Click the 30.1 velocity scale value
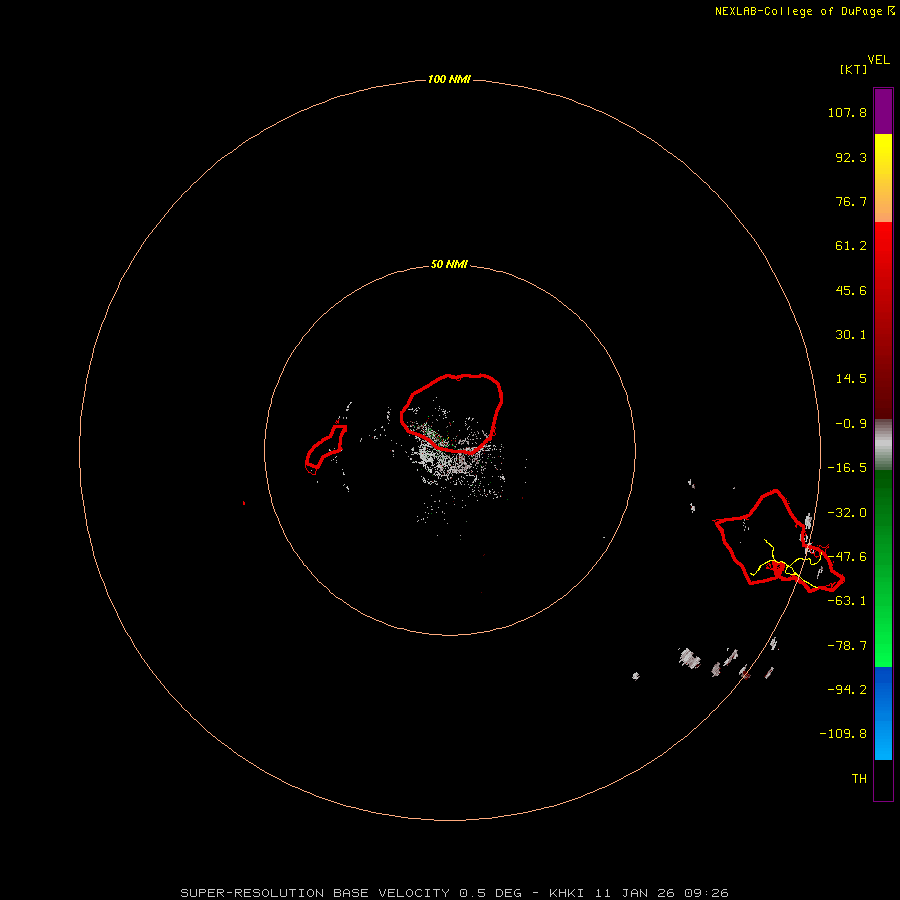 click(x=851, y=335)
